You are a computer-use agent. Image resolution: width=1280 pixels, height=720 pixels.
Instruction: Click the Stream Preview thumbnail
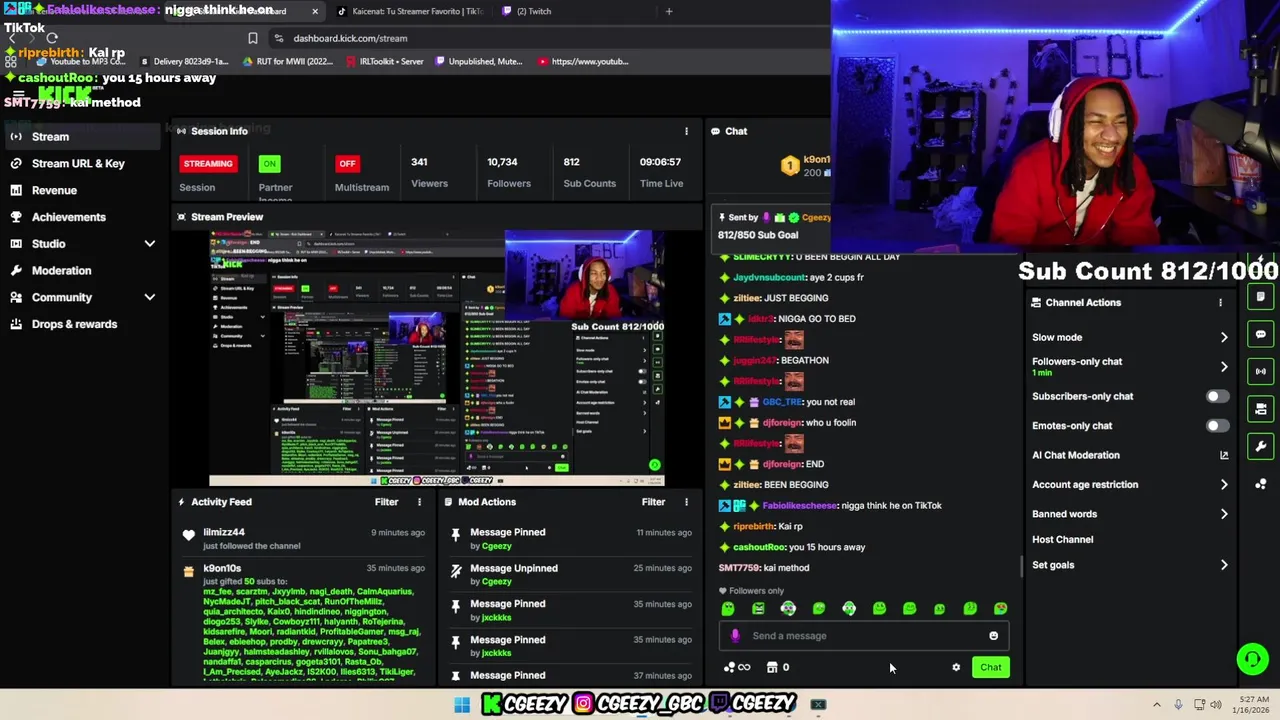tap(436, 358)
